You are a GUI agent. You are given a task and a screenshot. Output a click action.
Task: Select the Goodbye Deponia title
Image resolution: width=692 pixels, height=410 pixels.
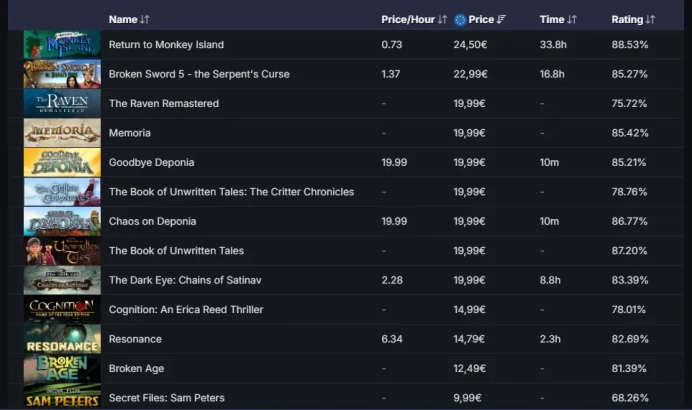point(151,162)
